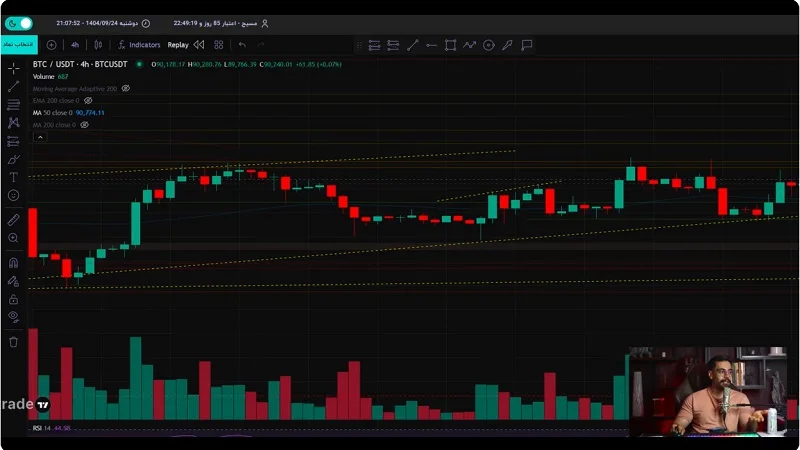Open the emoji icons tool
This screenshot has height=450, width=800.
(x=13, y=195)
